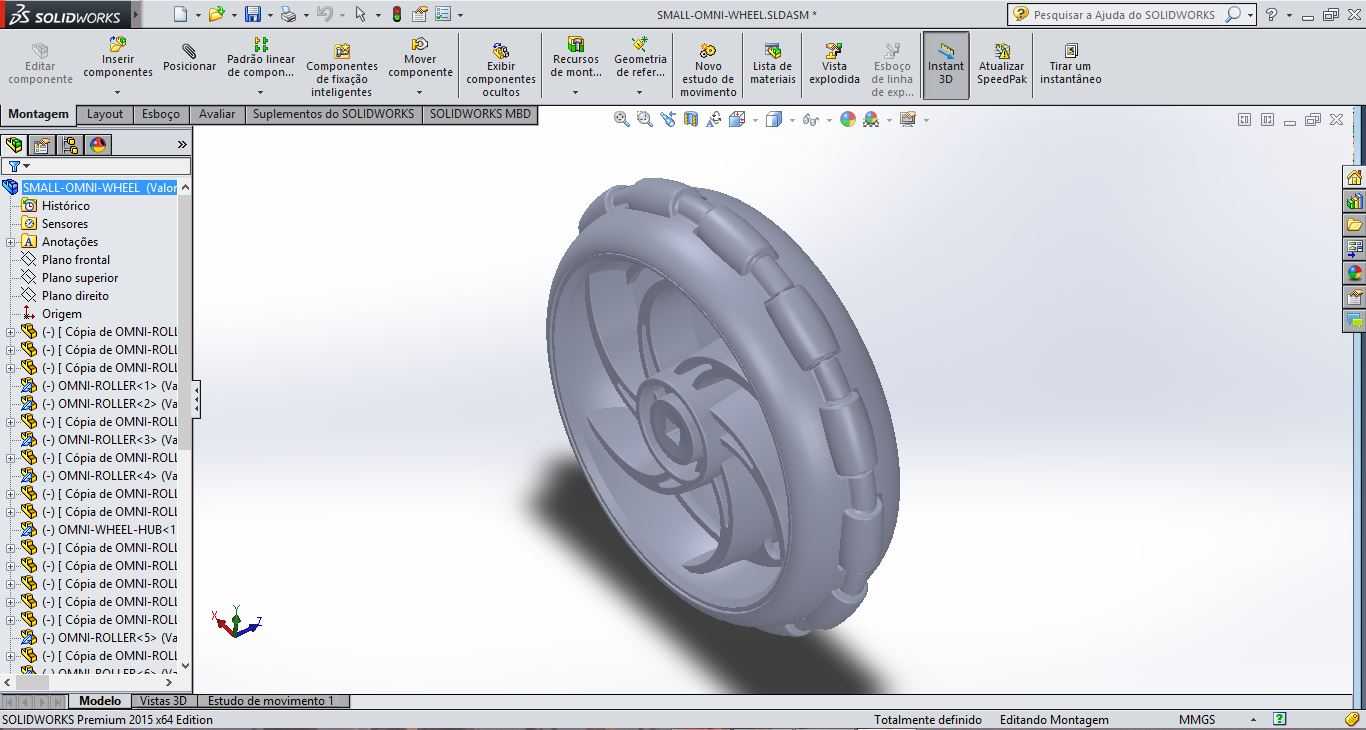Click the Display Style cube icon
This screenshot has width=1366, height=730.
pyautogui.click(x=773, y=120)
